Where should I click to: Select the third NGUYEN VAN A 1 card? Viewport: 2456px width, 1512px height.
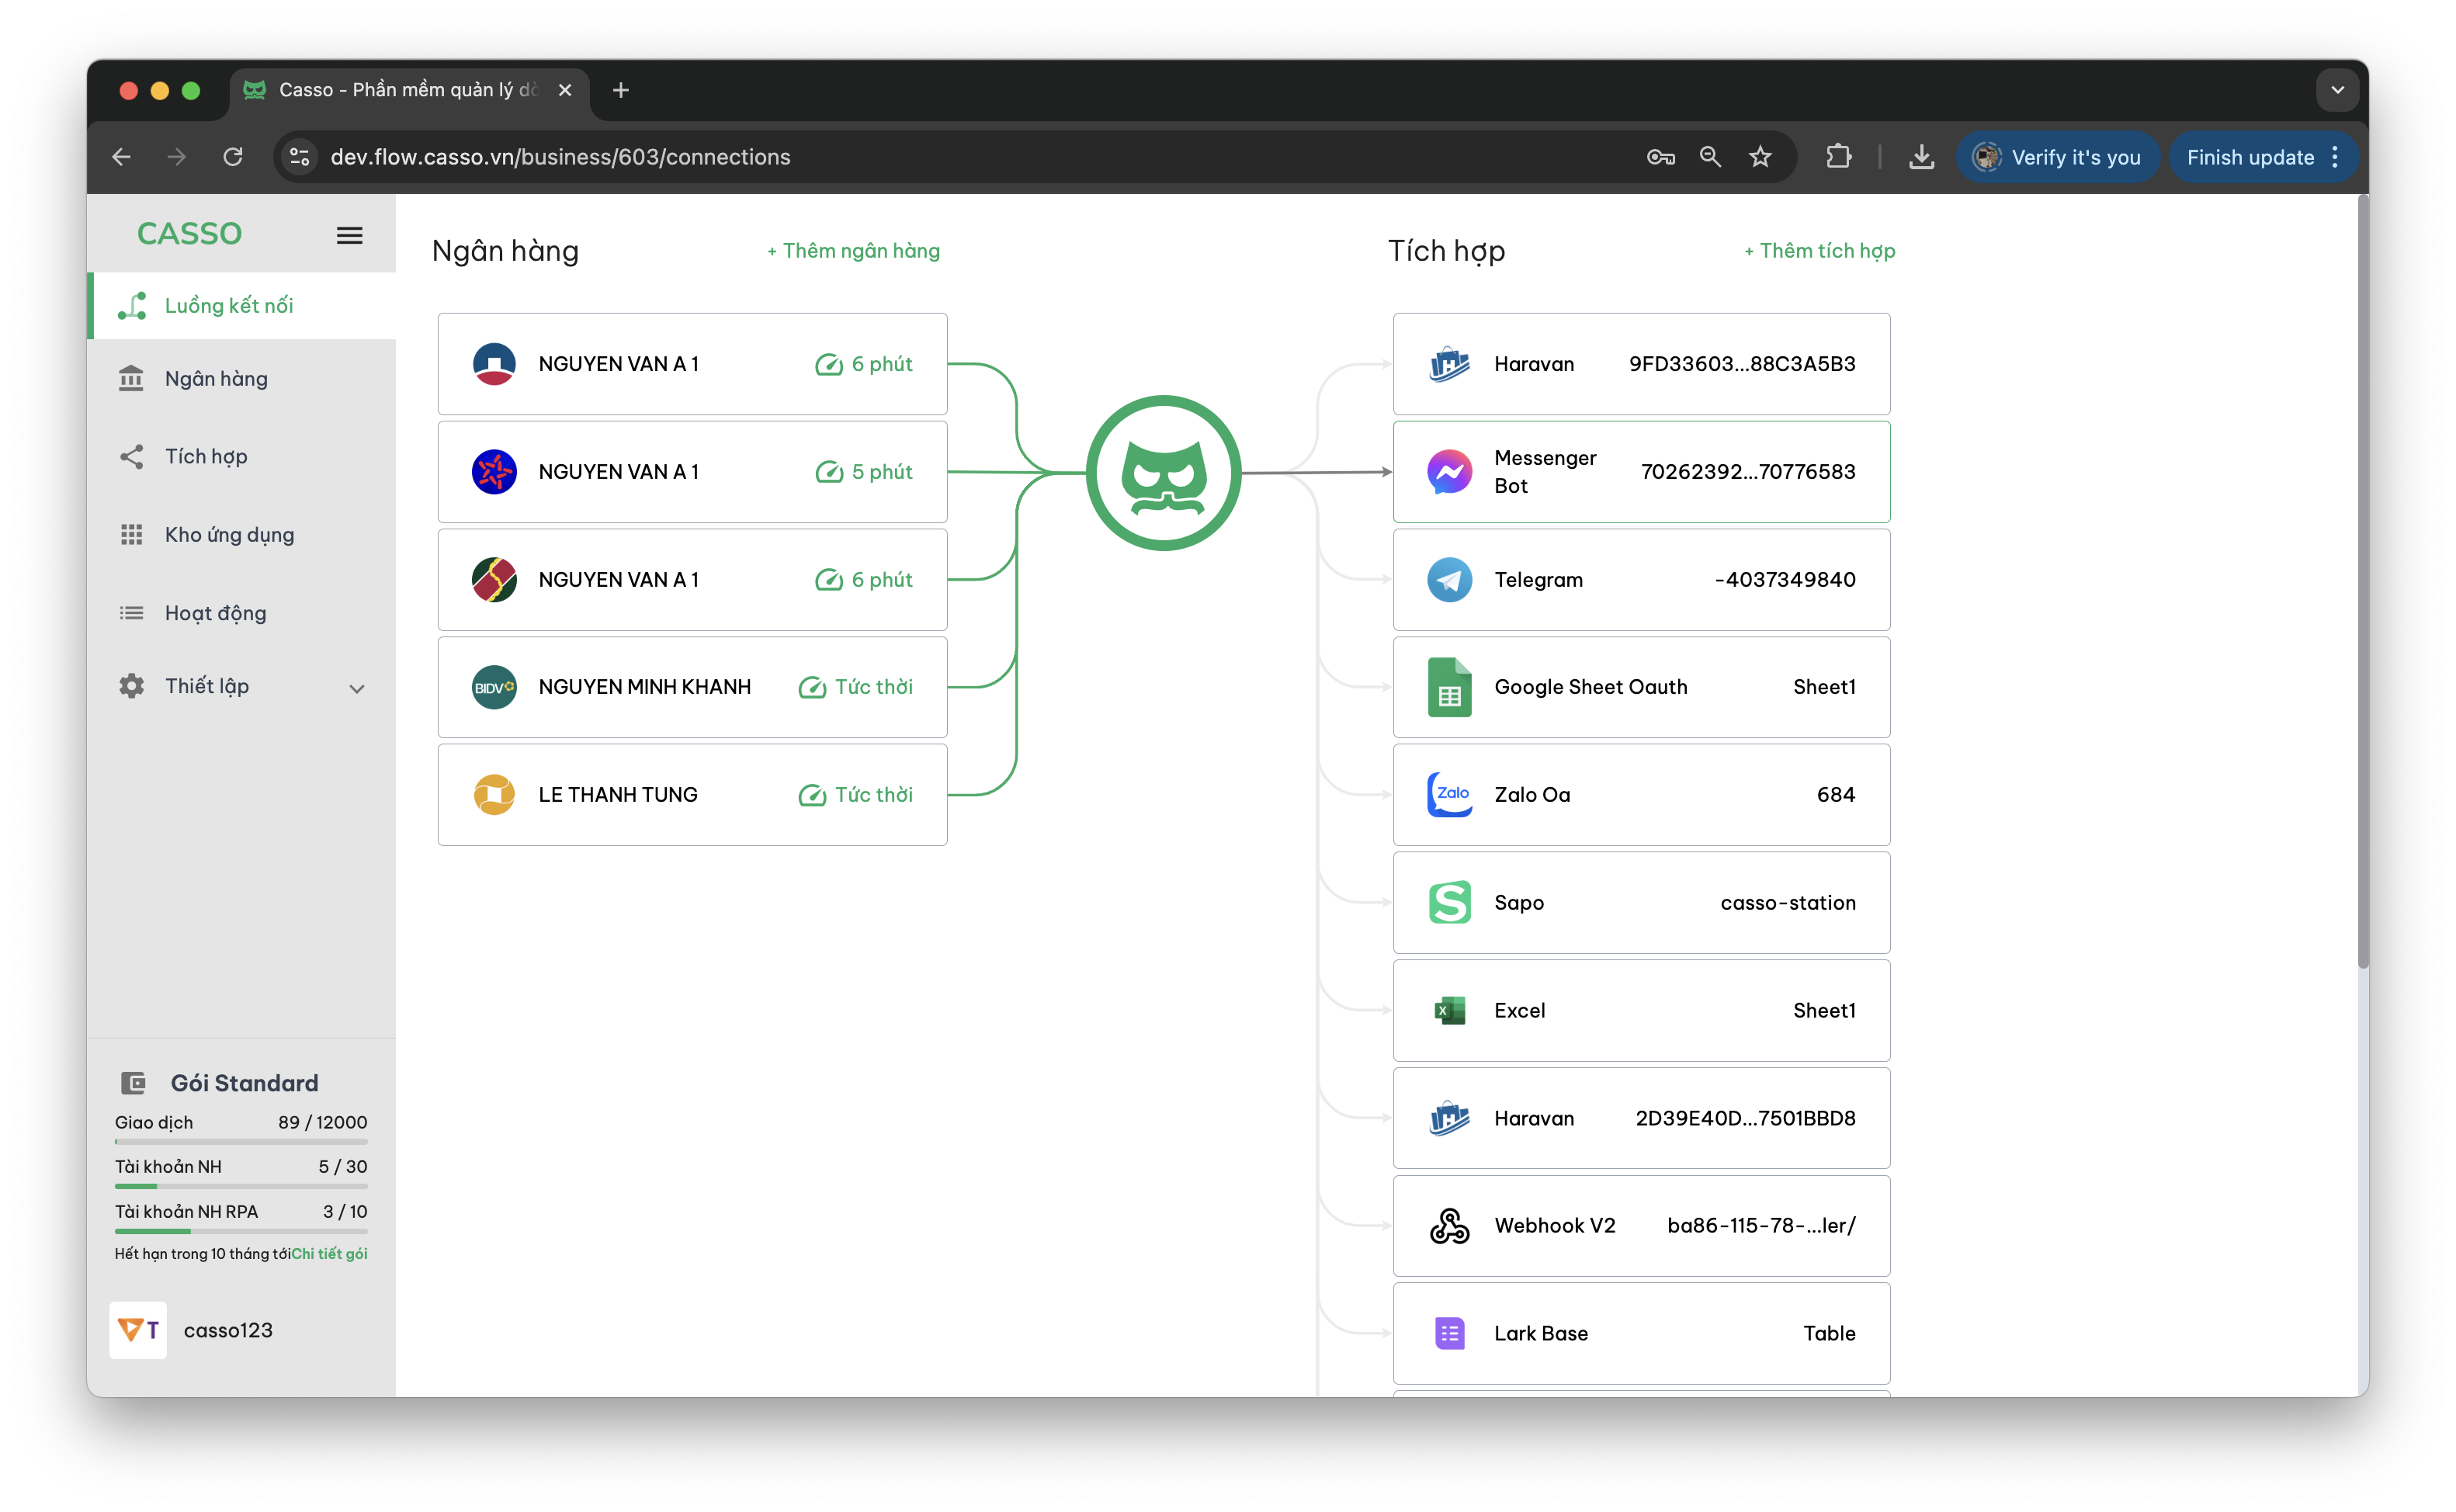(692, 580)
